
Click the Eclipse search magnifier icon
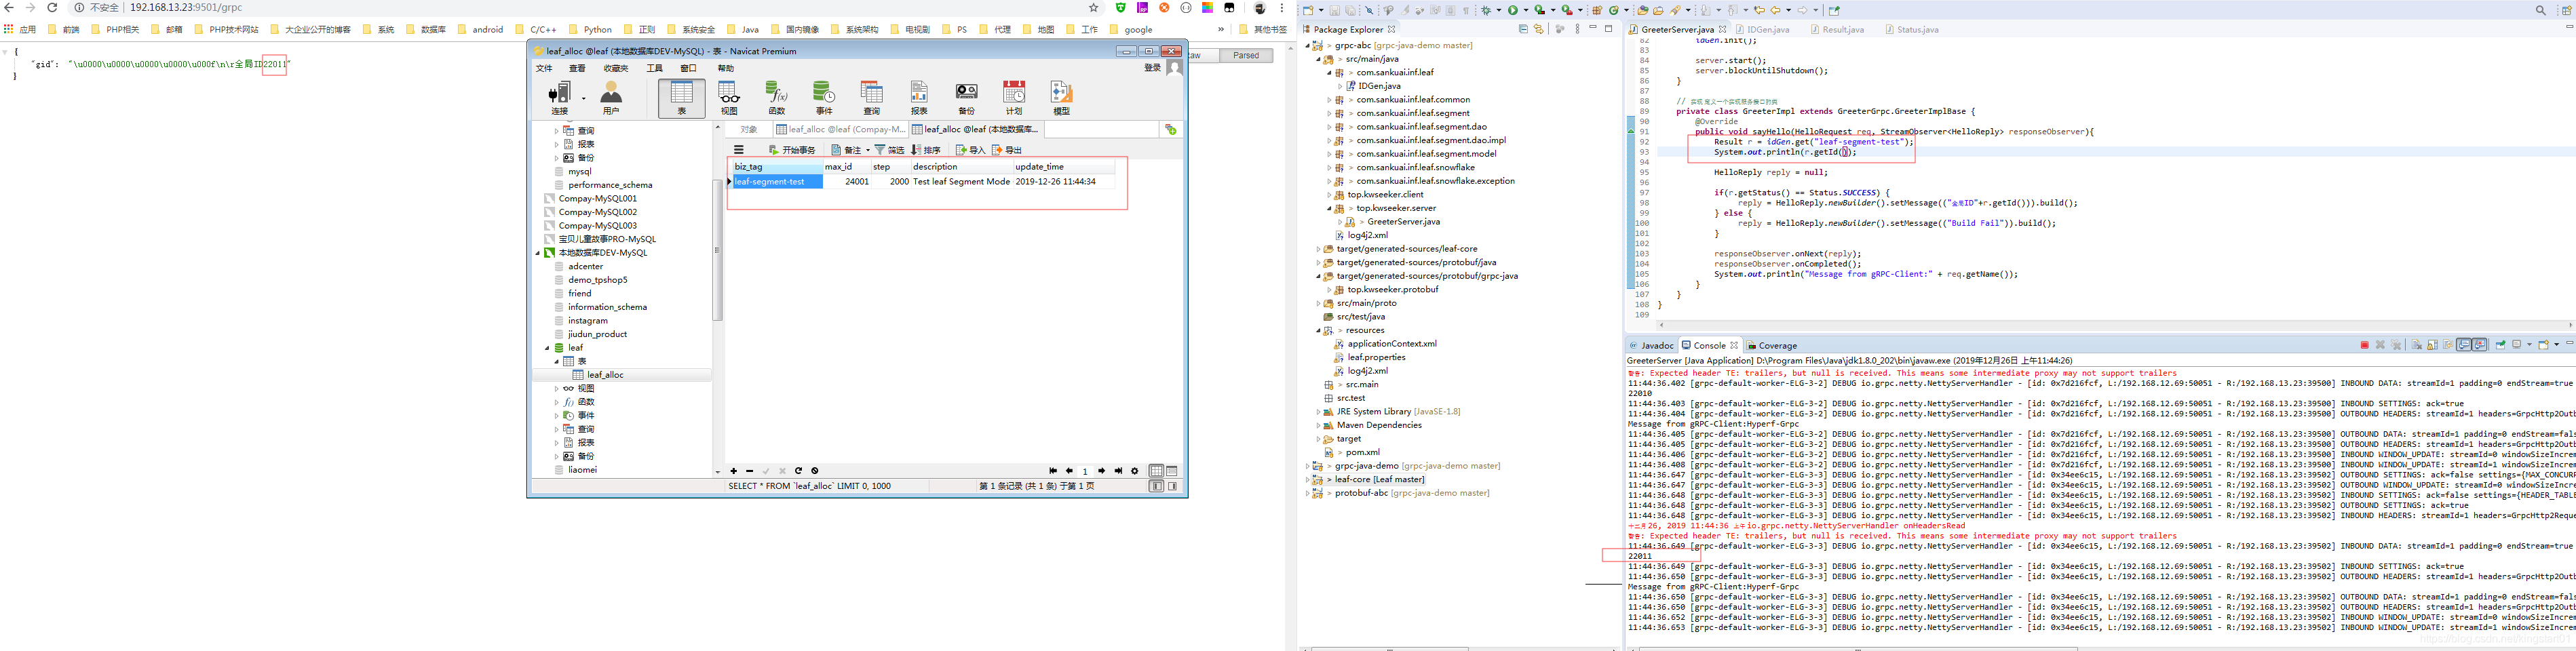2540,10
